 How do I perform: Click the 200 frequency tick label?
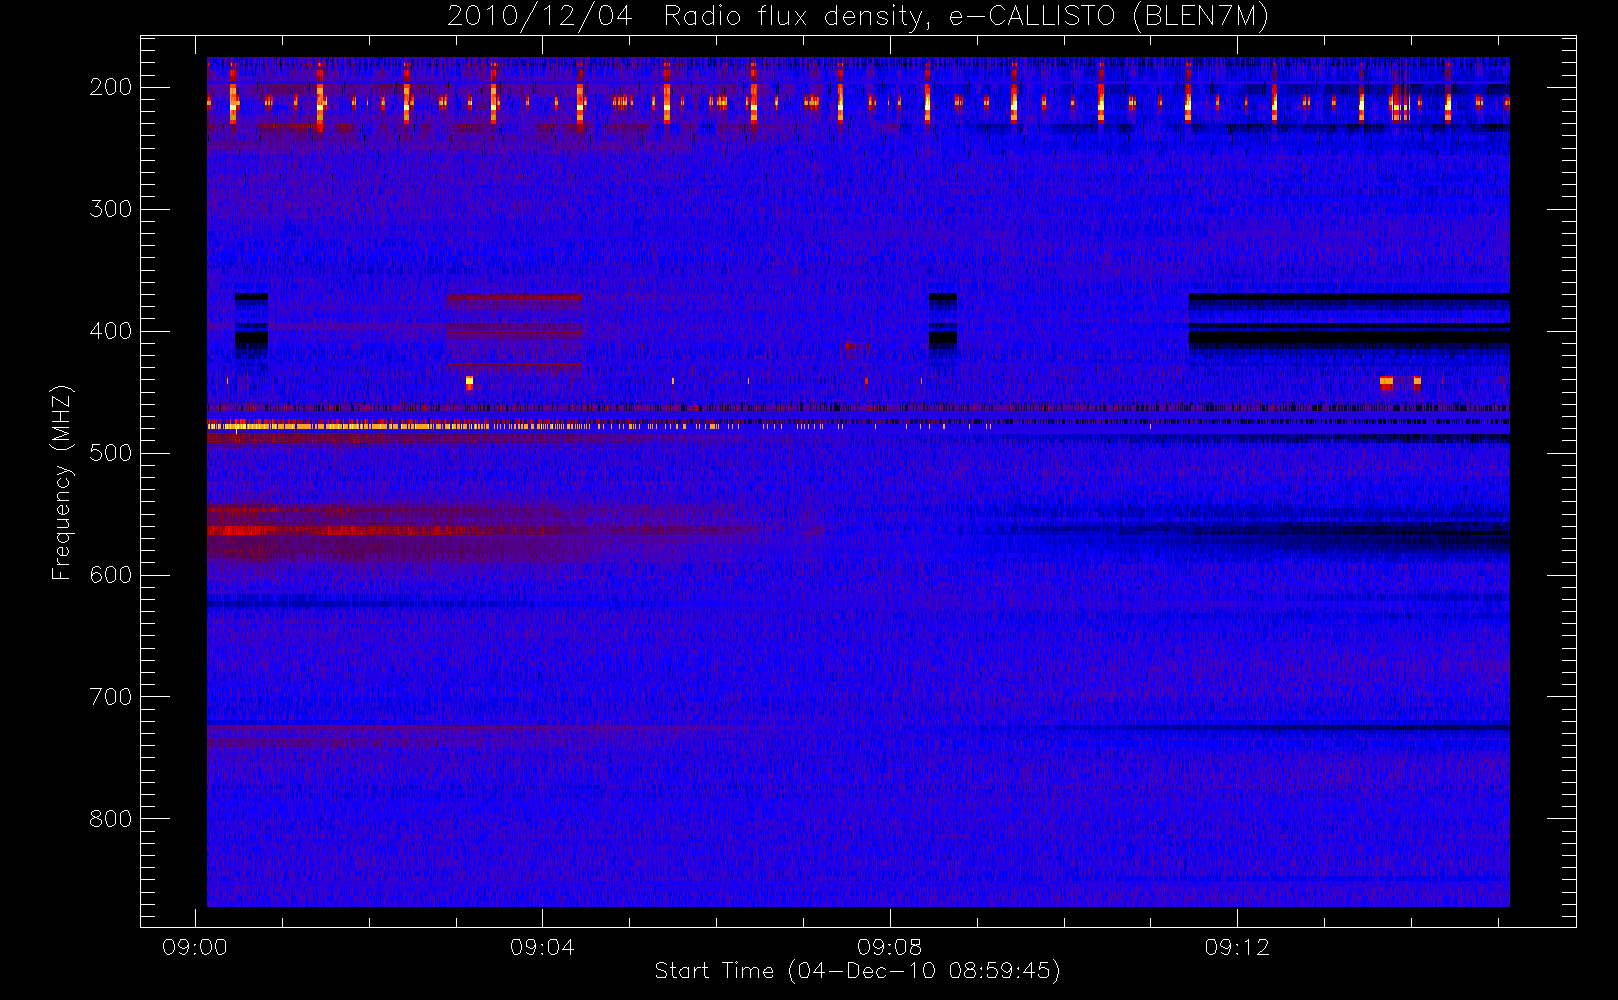(x=110, y=87)
